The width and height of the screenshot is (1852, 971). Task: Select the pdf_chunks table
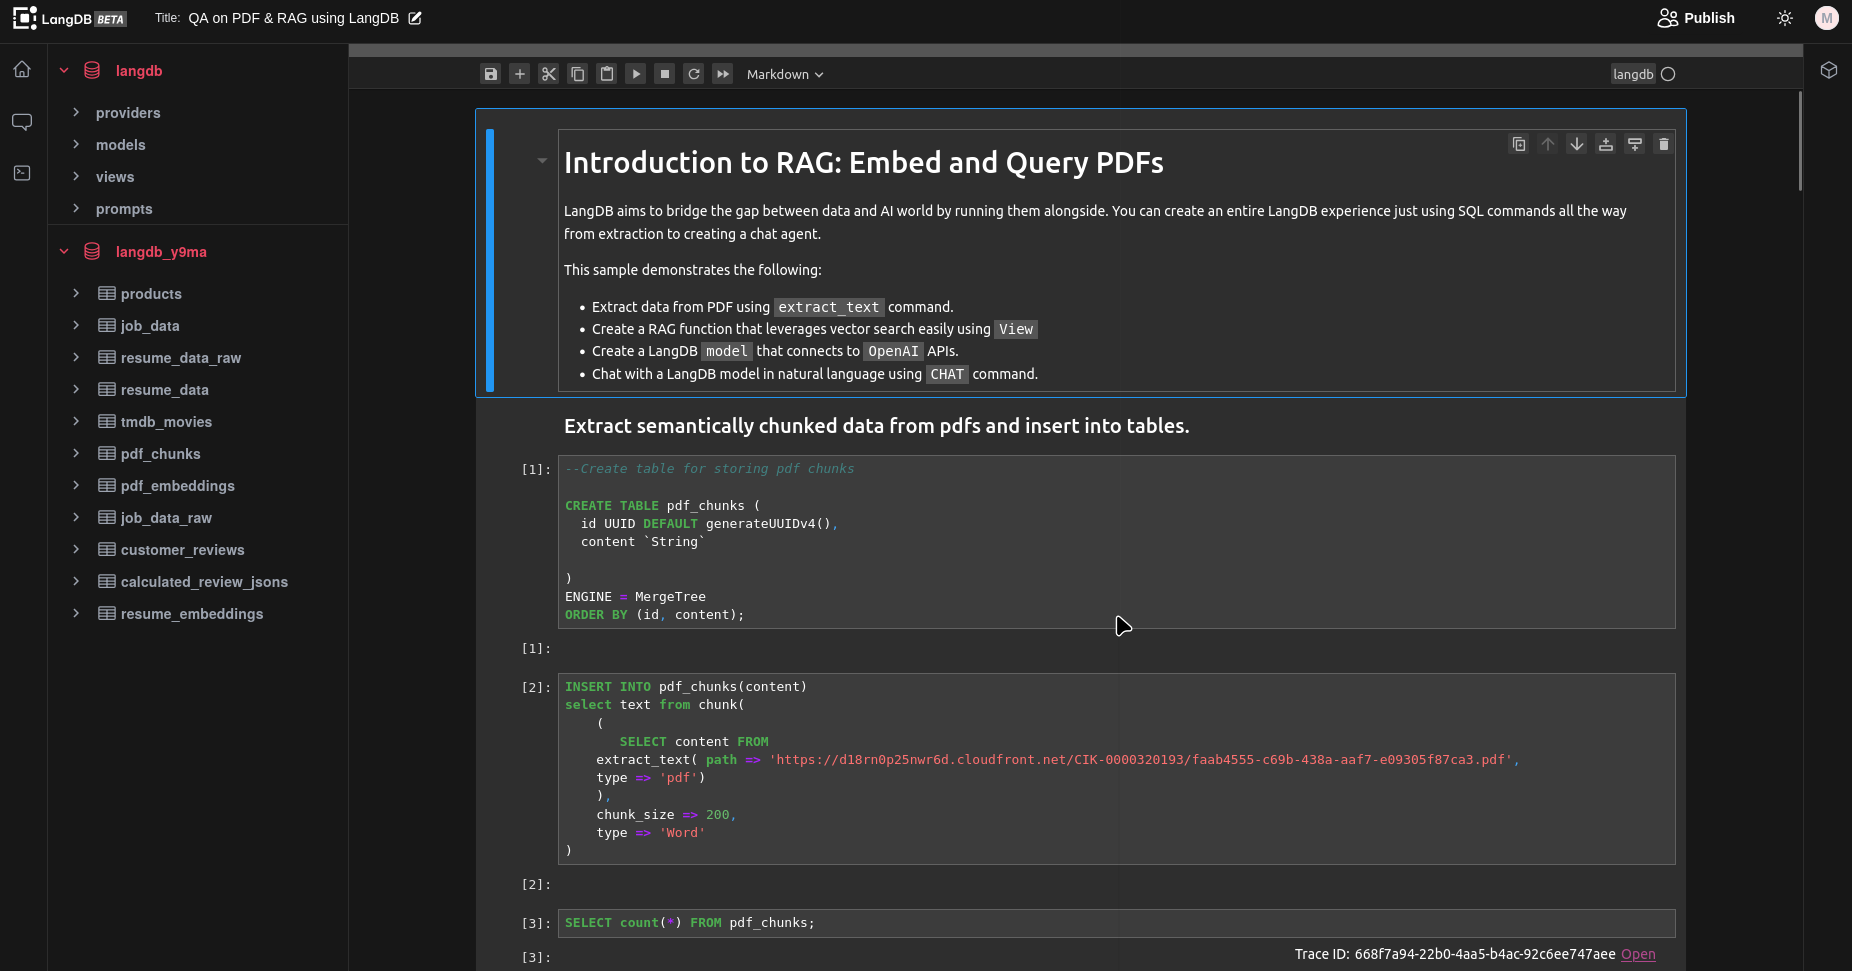pos(160,454)
